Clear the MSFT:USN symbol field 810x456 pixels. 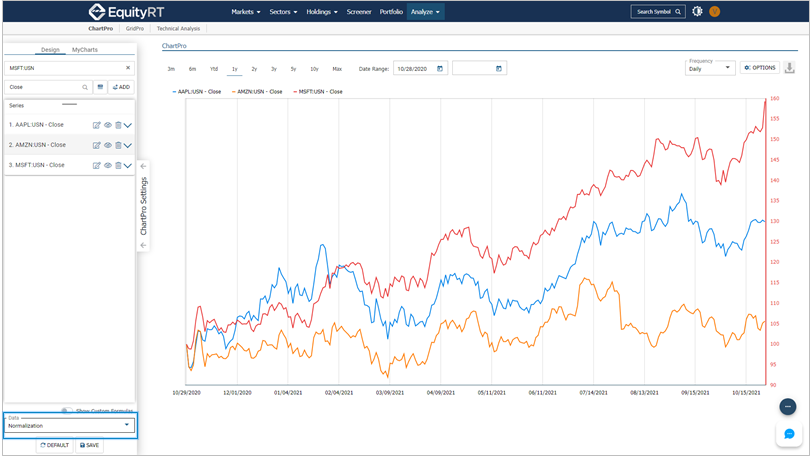point(128,68)
